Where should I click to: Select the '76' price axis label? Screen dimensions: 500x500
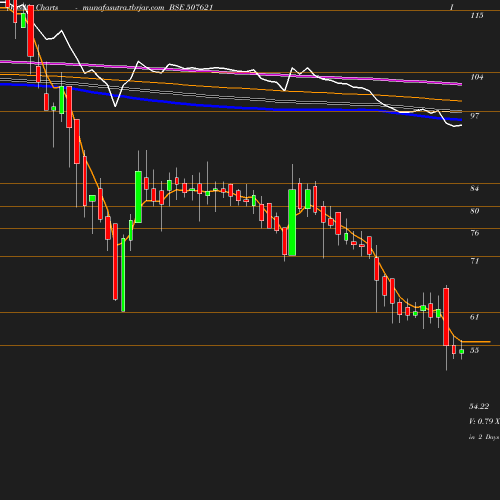475,233
